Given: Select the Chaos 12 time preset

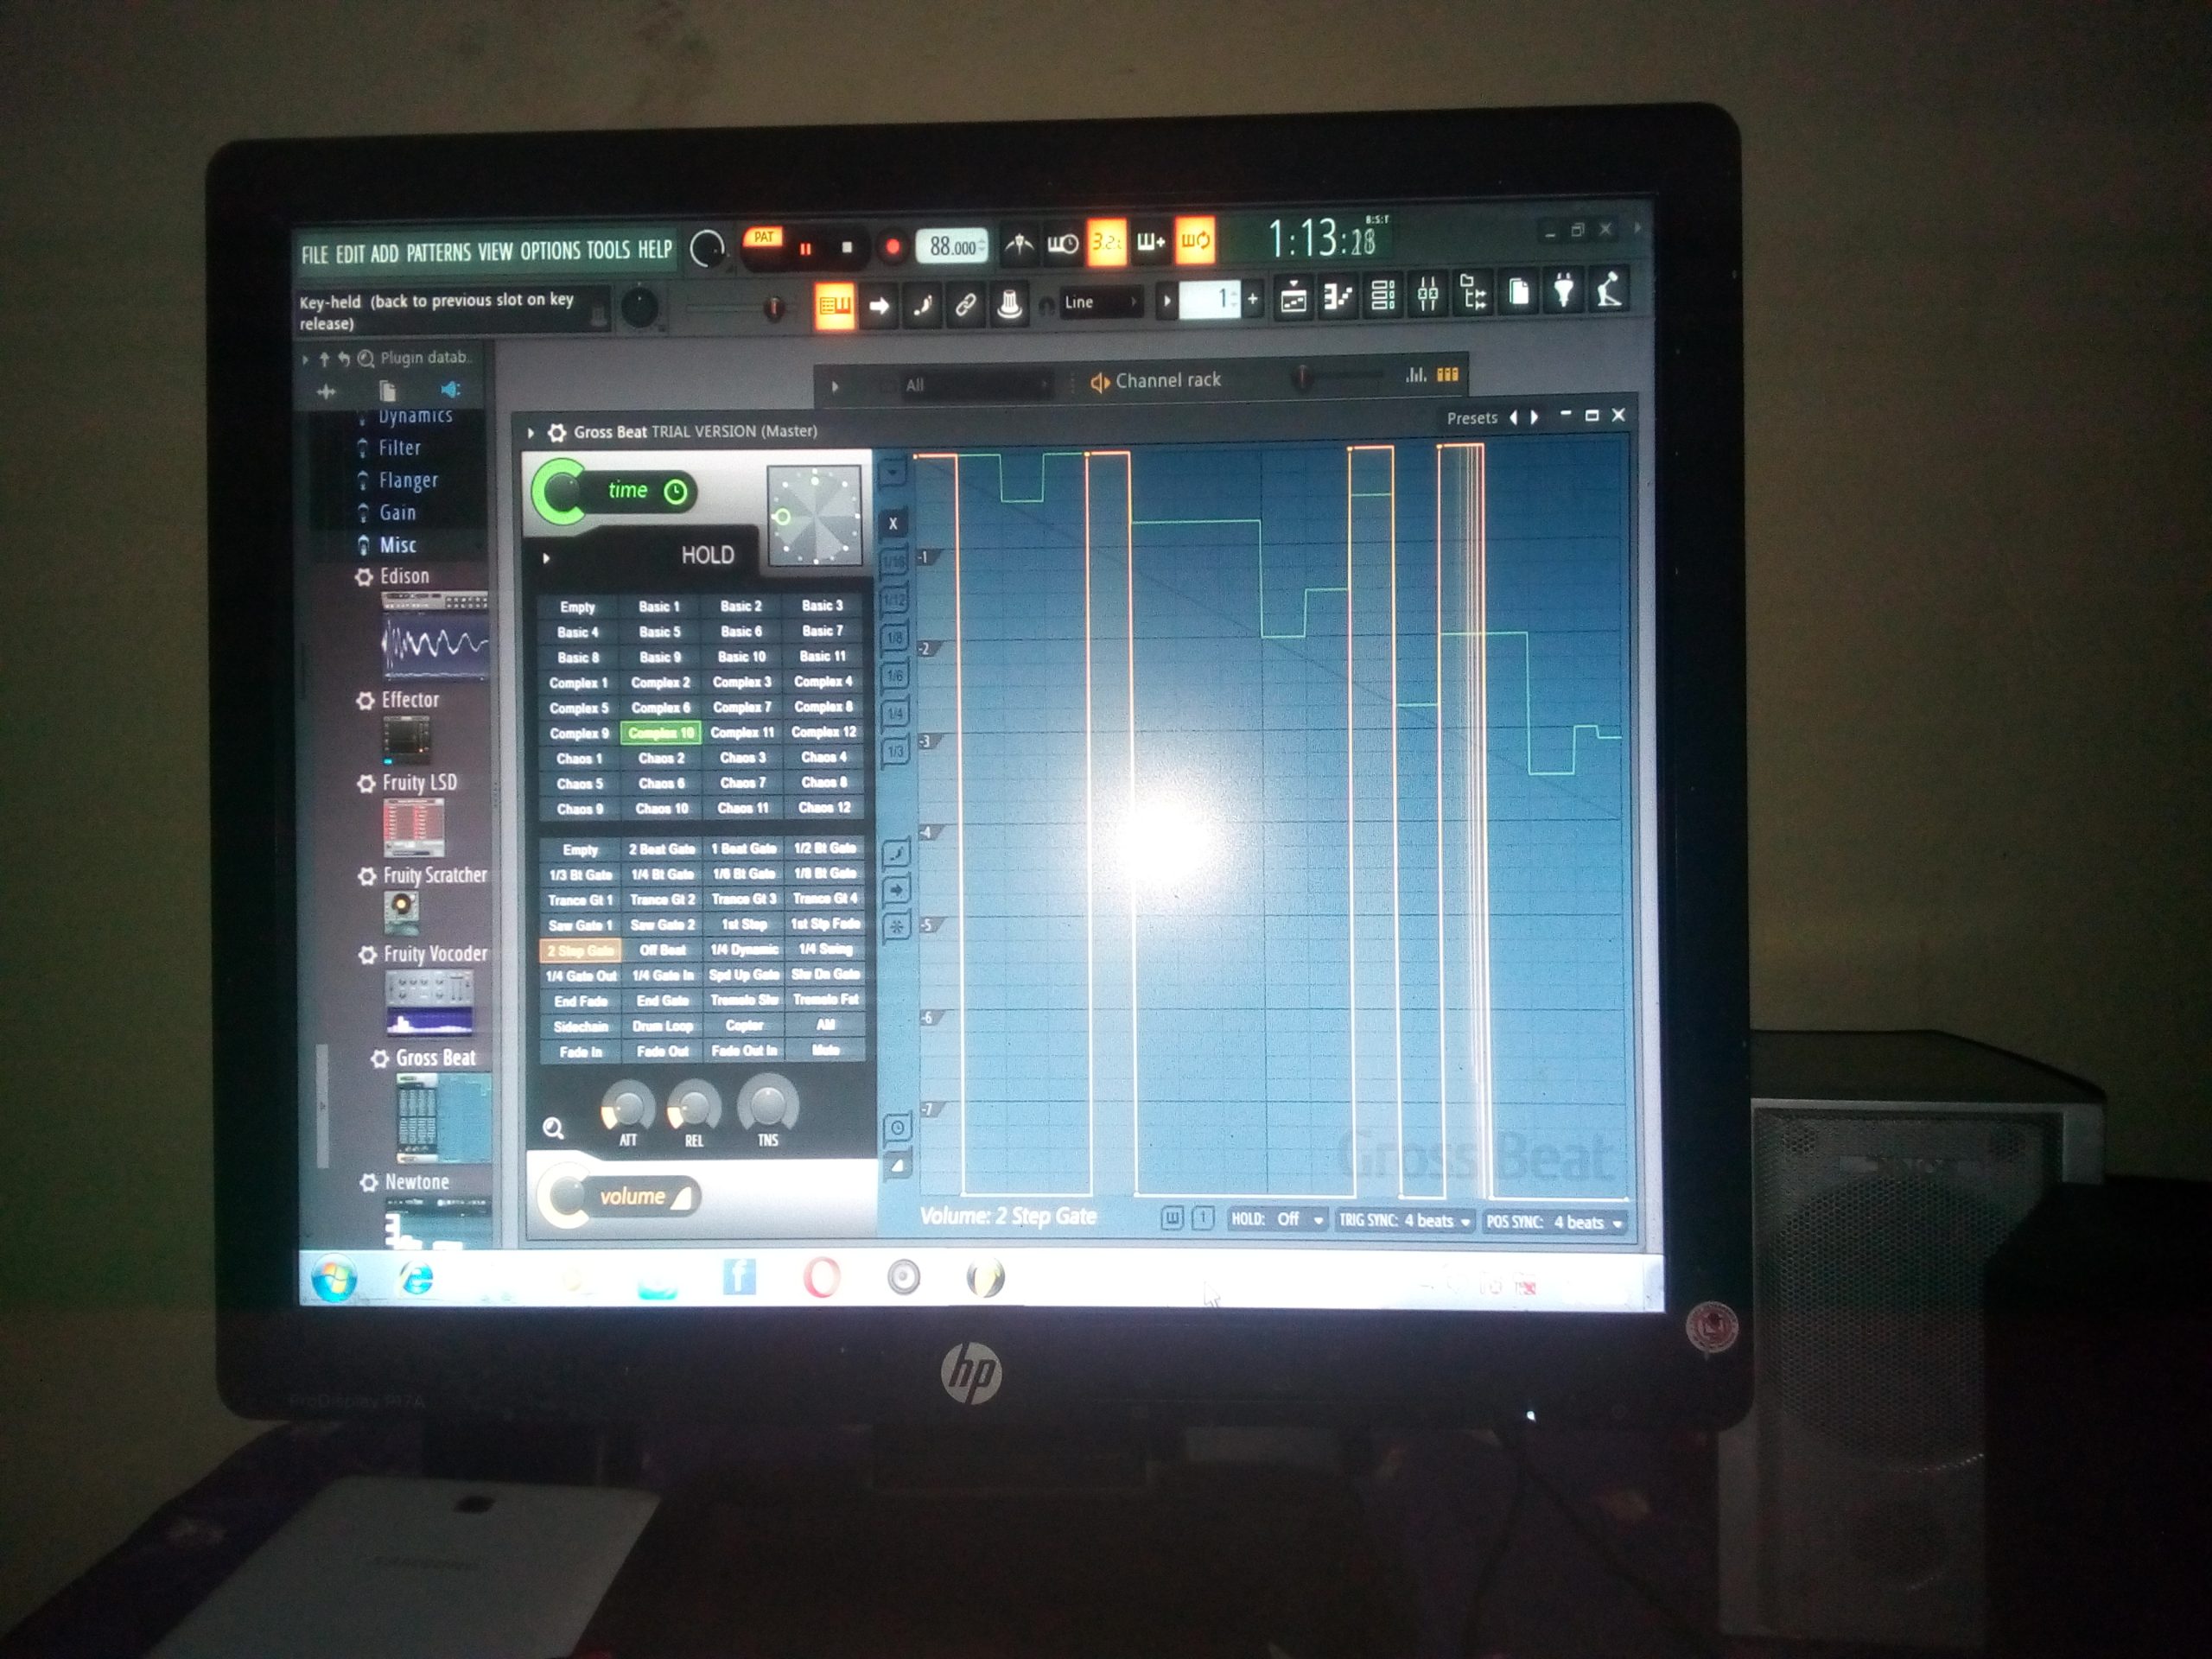Looking at the screenshot, I should 825,807.
